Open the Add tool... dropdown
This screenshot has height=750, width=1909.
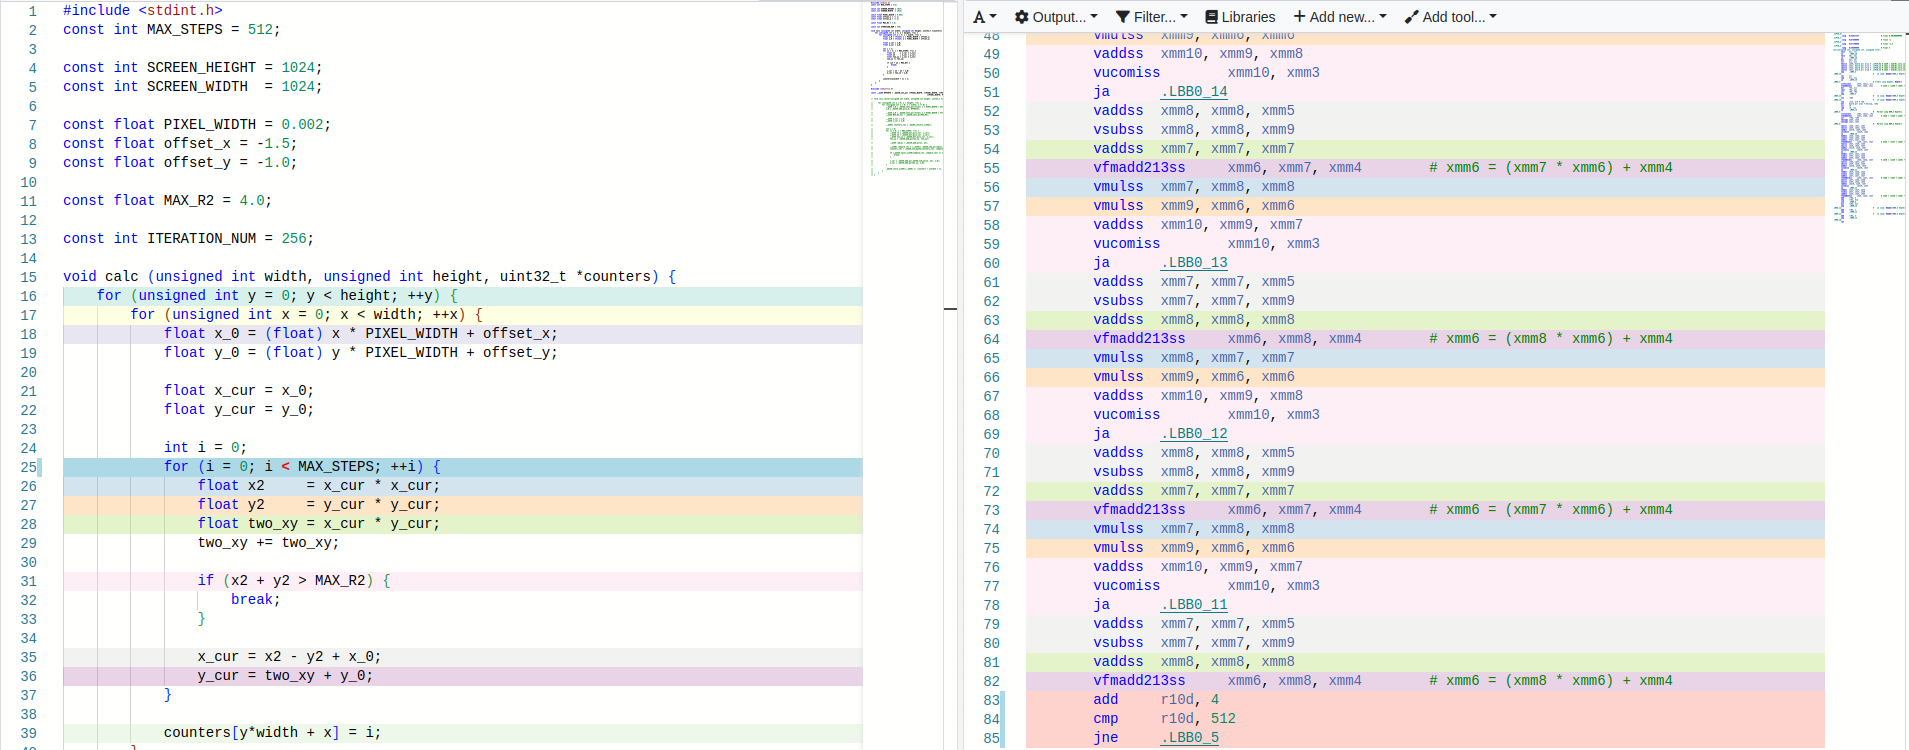click(x=1451, y=17)
